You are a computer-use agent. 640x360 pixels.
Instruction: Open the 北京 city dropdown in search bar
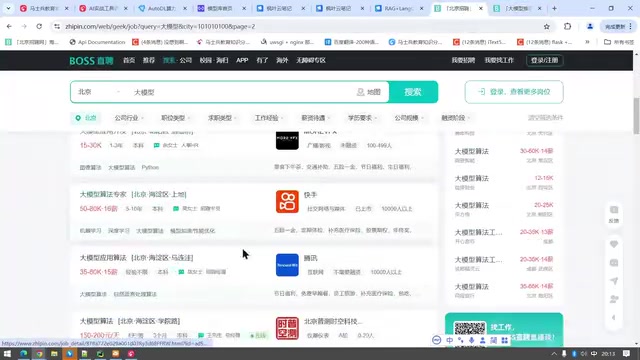coord(99,92)
